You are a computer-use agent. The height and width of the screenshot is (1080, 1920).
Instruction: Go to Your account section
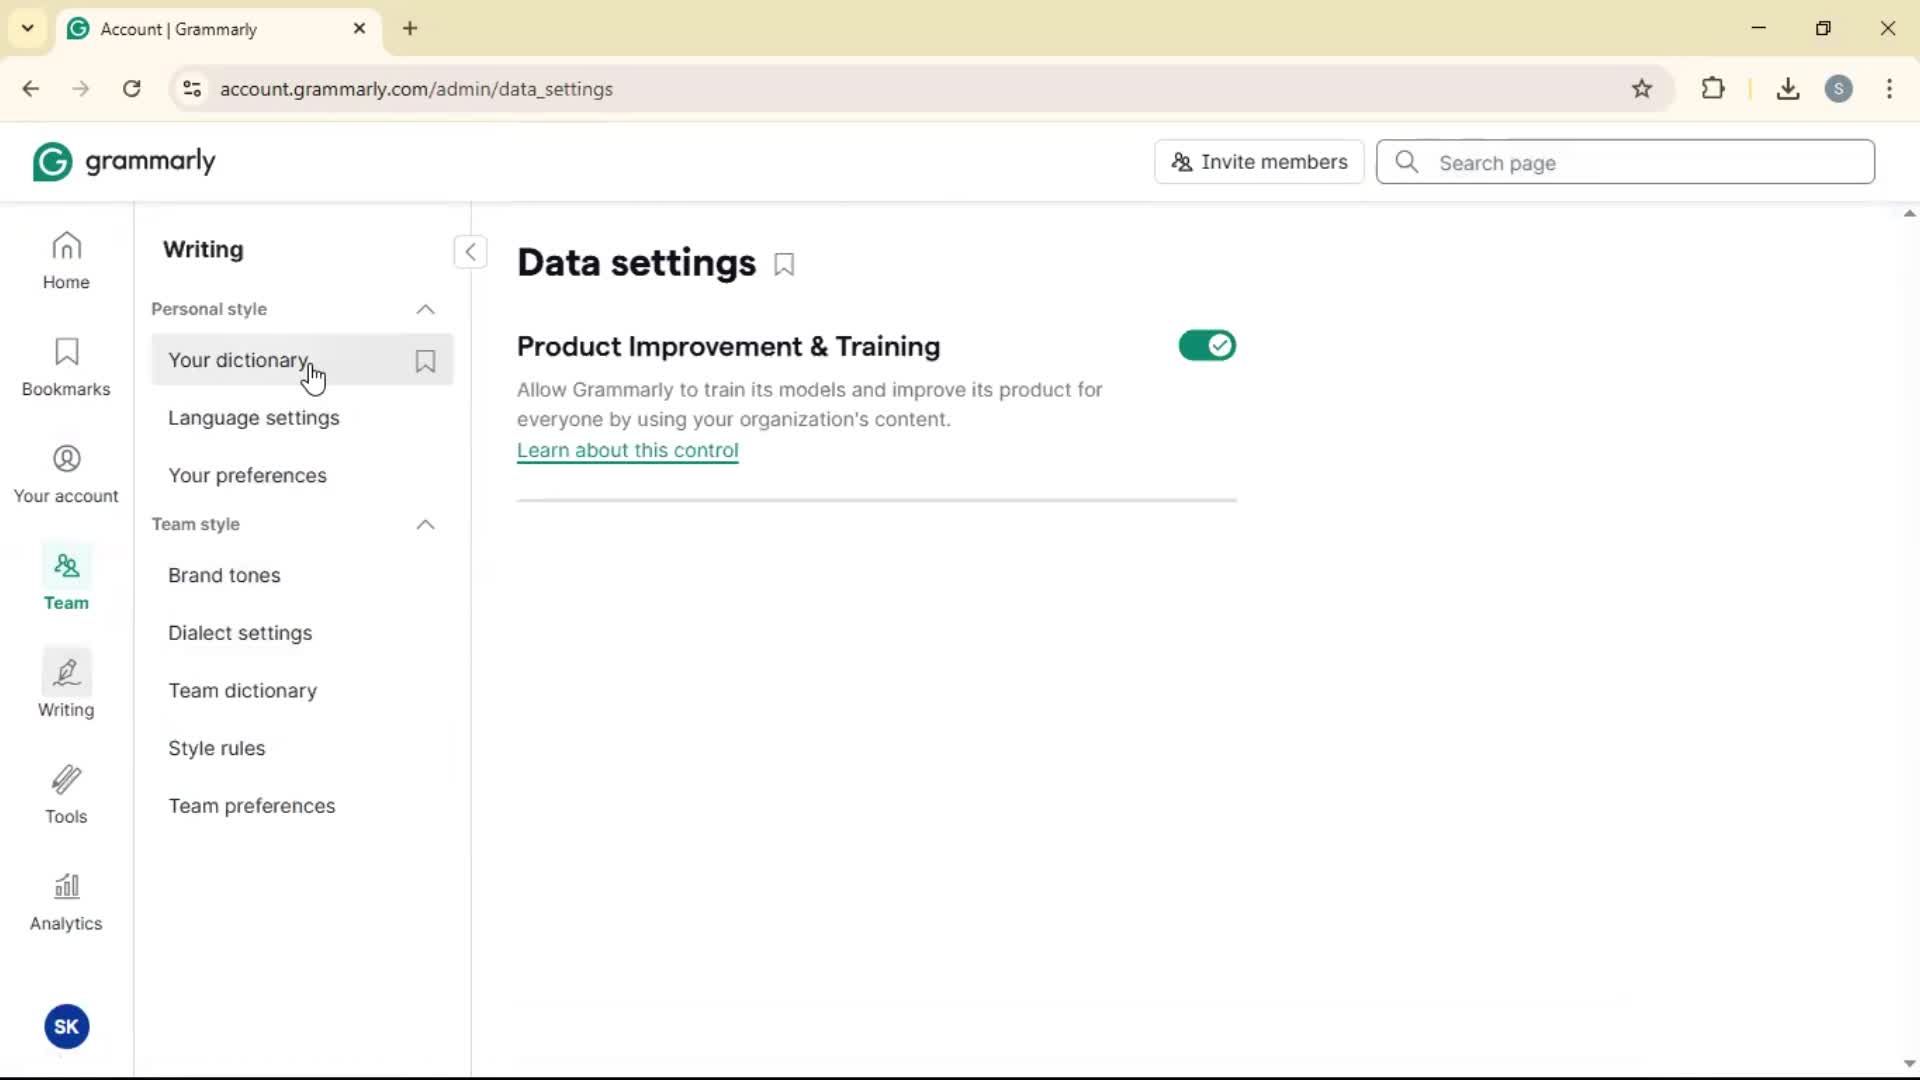point(66,474)
